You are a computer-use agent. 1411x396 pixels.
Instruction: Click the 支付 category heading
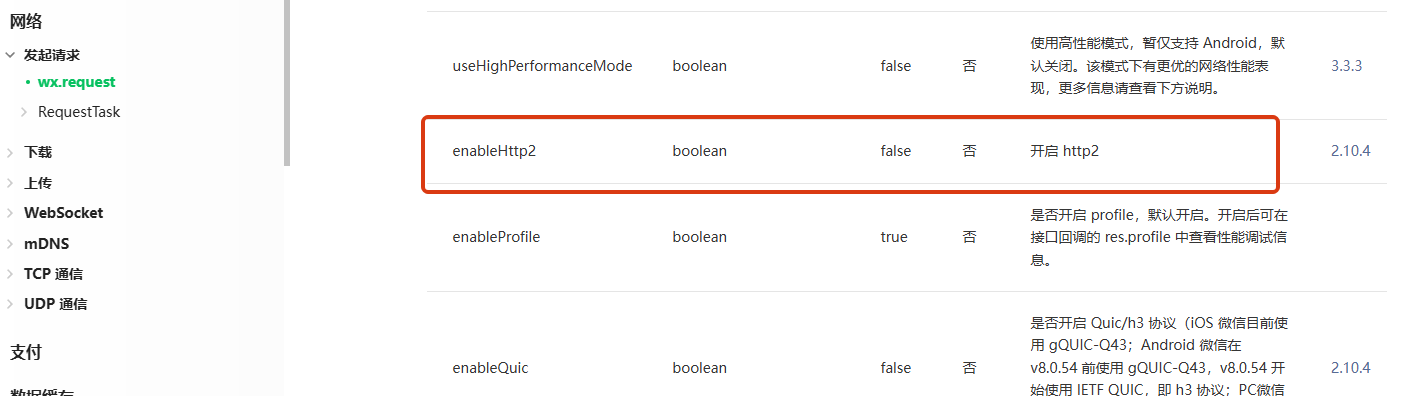(26, 352)
